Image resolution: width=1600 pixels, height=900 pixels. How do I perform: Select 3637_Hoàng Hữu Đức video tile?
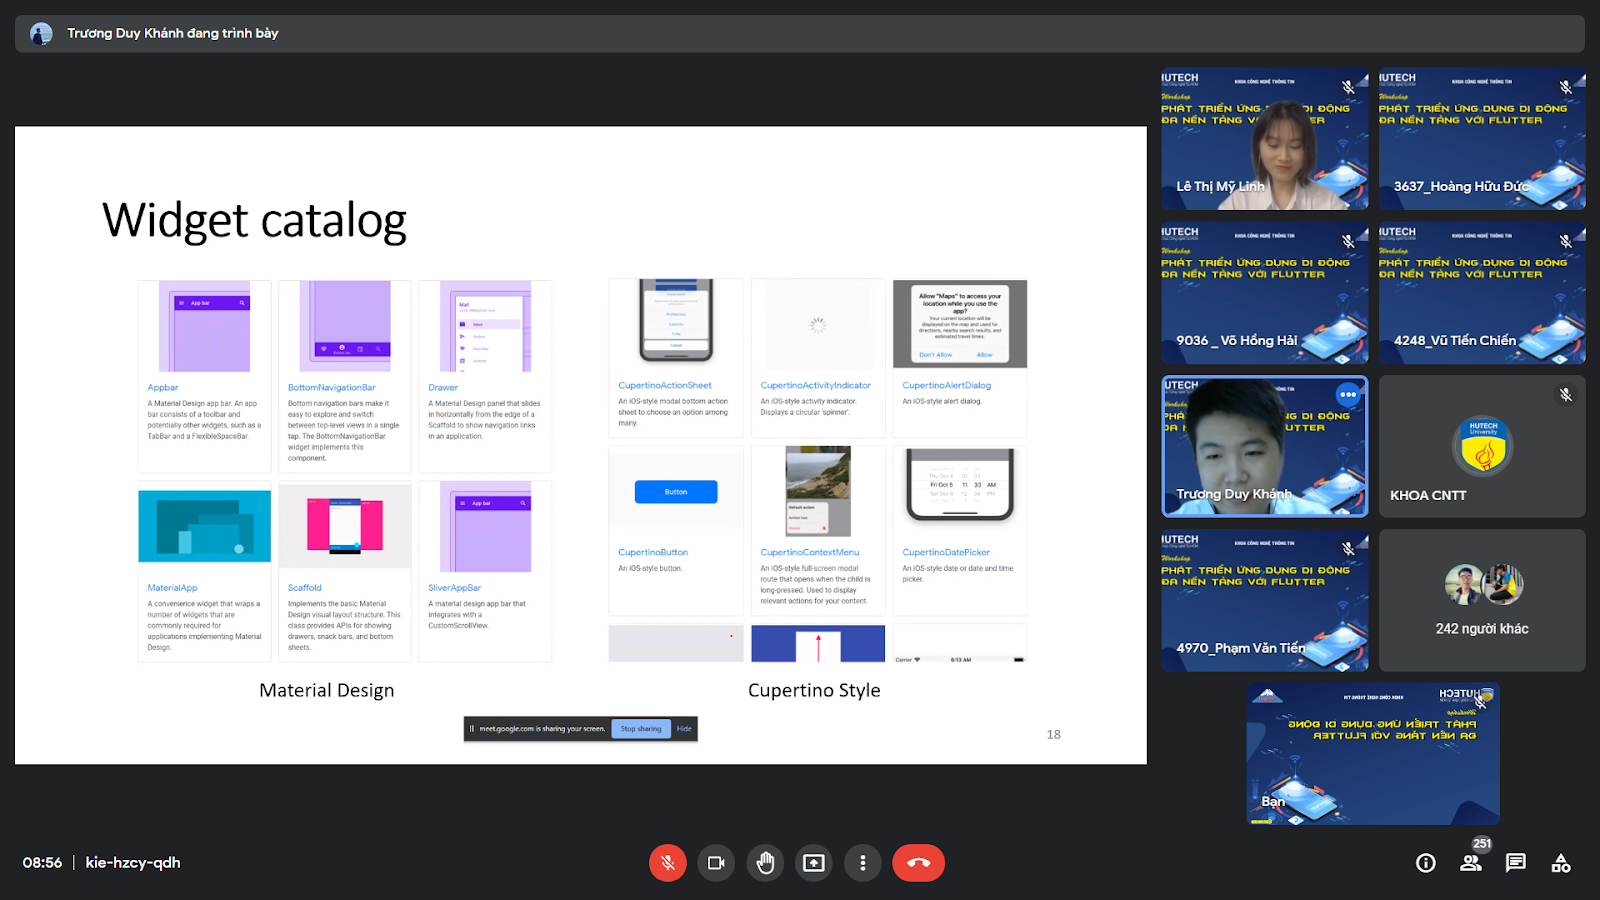[x=1482, y=139]
